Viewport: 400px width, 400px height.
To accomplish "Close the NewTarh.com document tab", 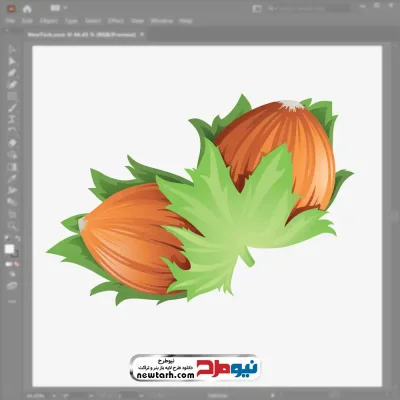I will pos(142,34).
